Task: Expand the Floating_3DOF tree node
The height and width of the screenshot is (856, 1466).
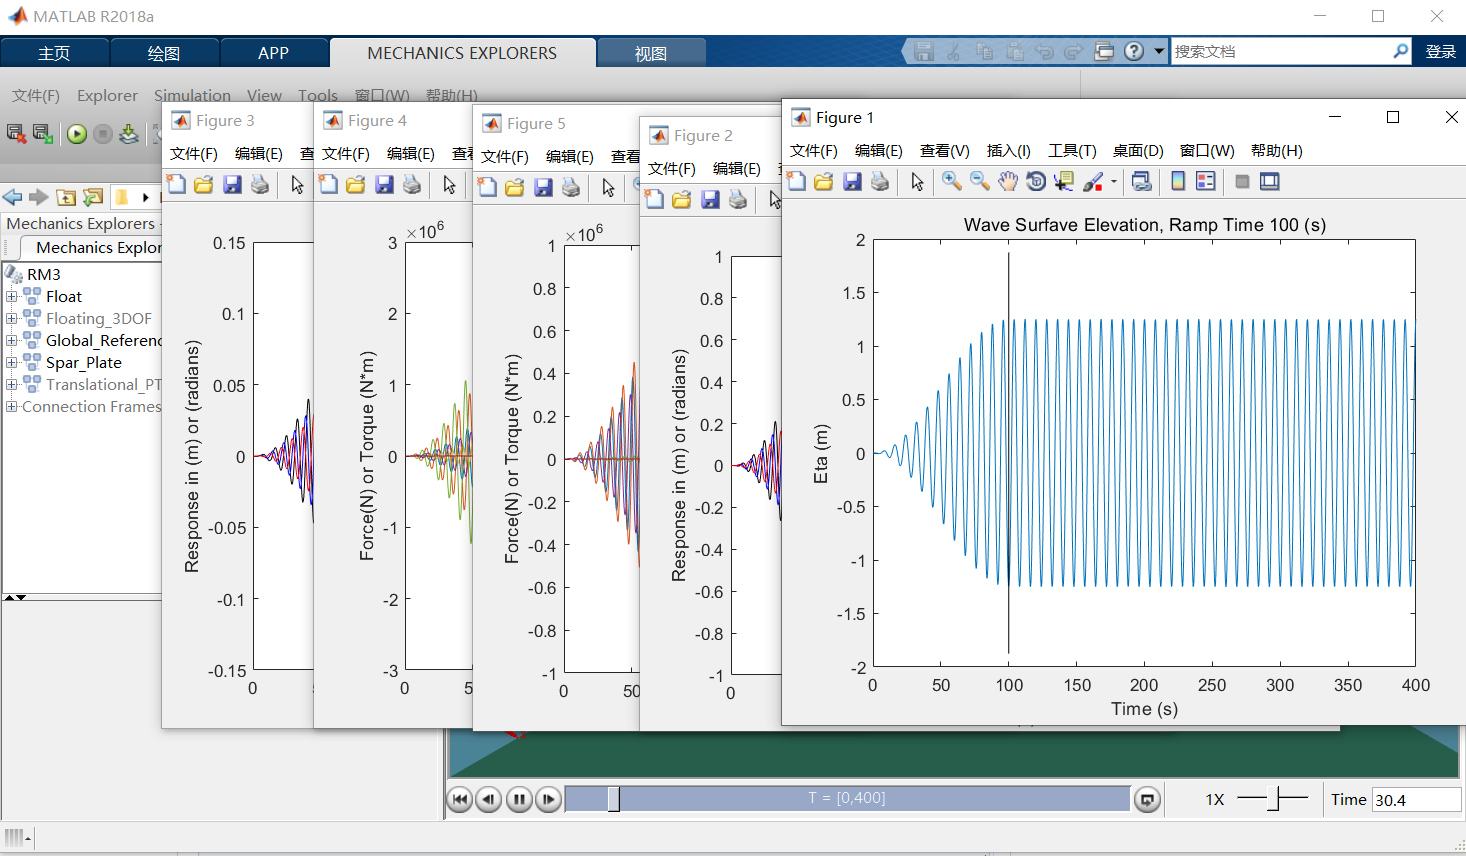Action: (11, 319)
